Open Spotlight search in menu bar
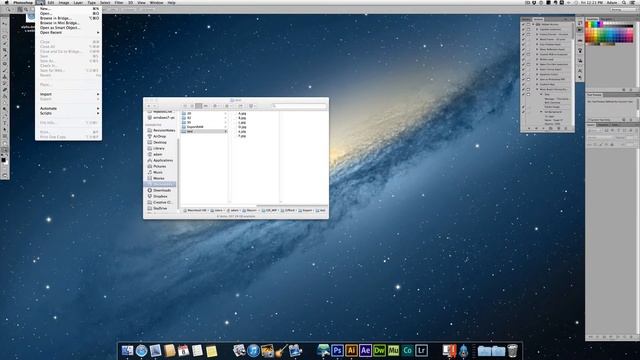Screen dimensions: 640x360 pos(623,2)
